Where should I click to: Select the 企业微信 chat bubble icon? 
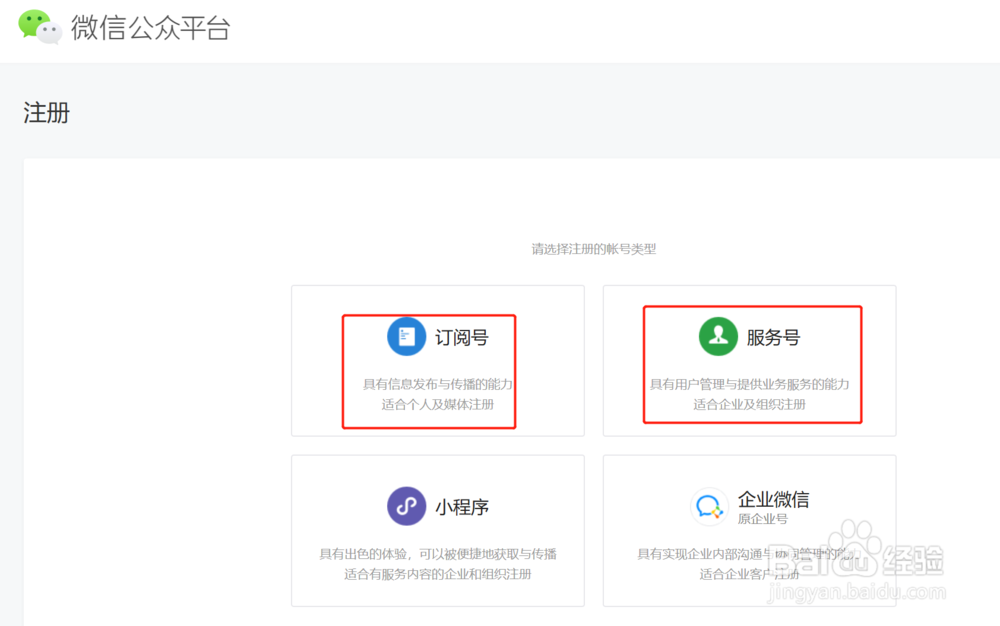tap(709, 506)
